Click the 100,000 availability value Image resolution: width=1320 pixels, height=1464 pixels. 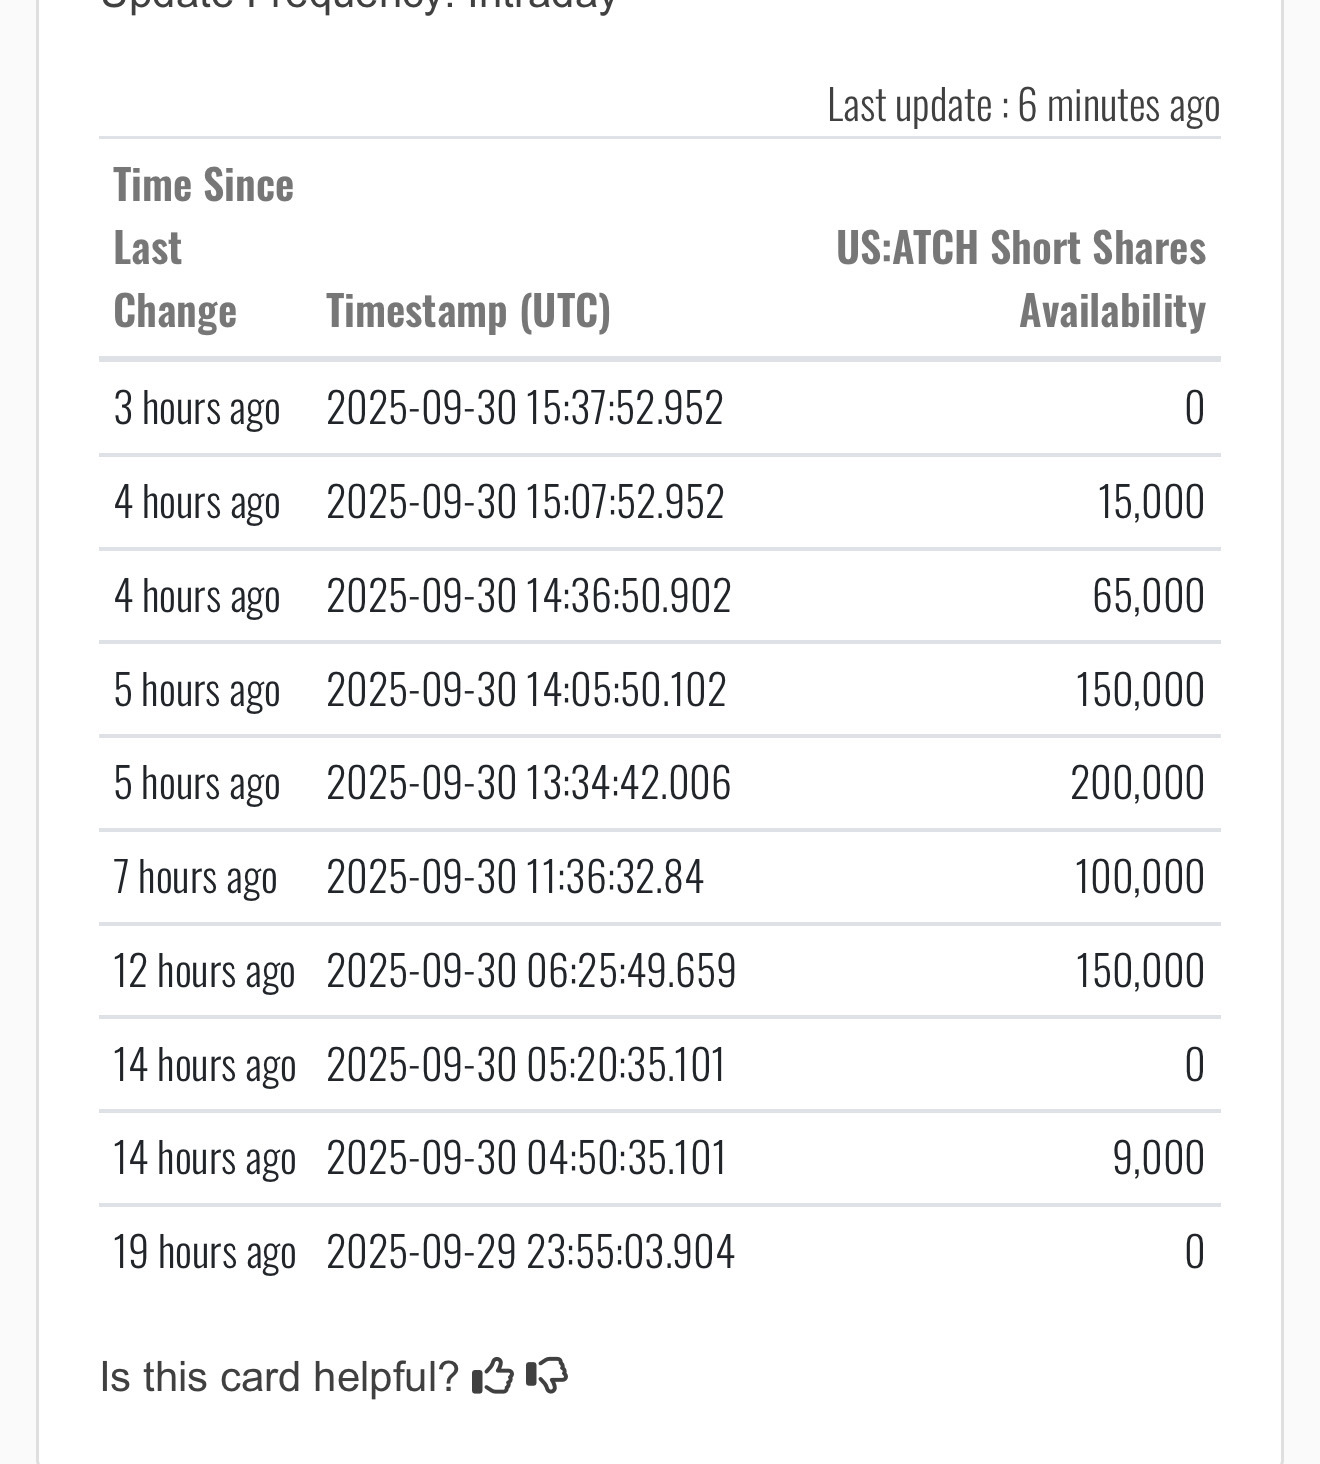click(x=1138, y=877)
